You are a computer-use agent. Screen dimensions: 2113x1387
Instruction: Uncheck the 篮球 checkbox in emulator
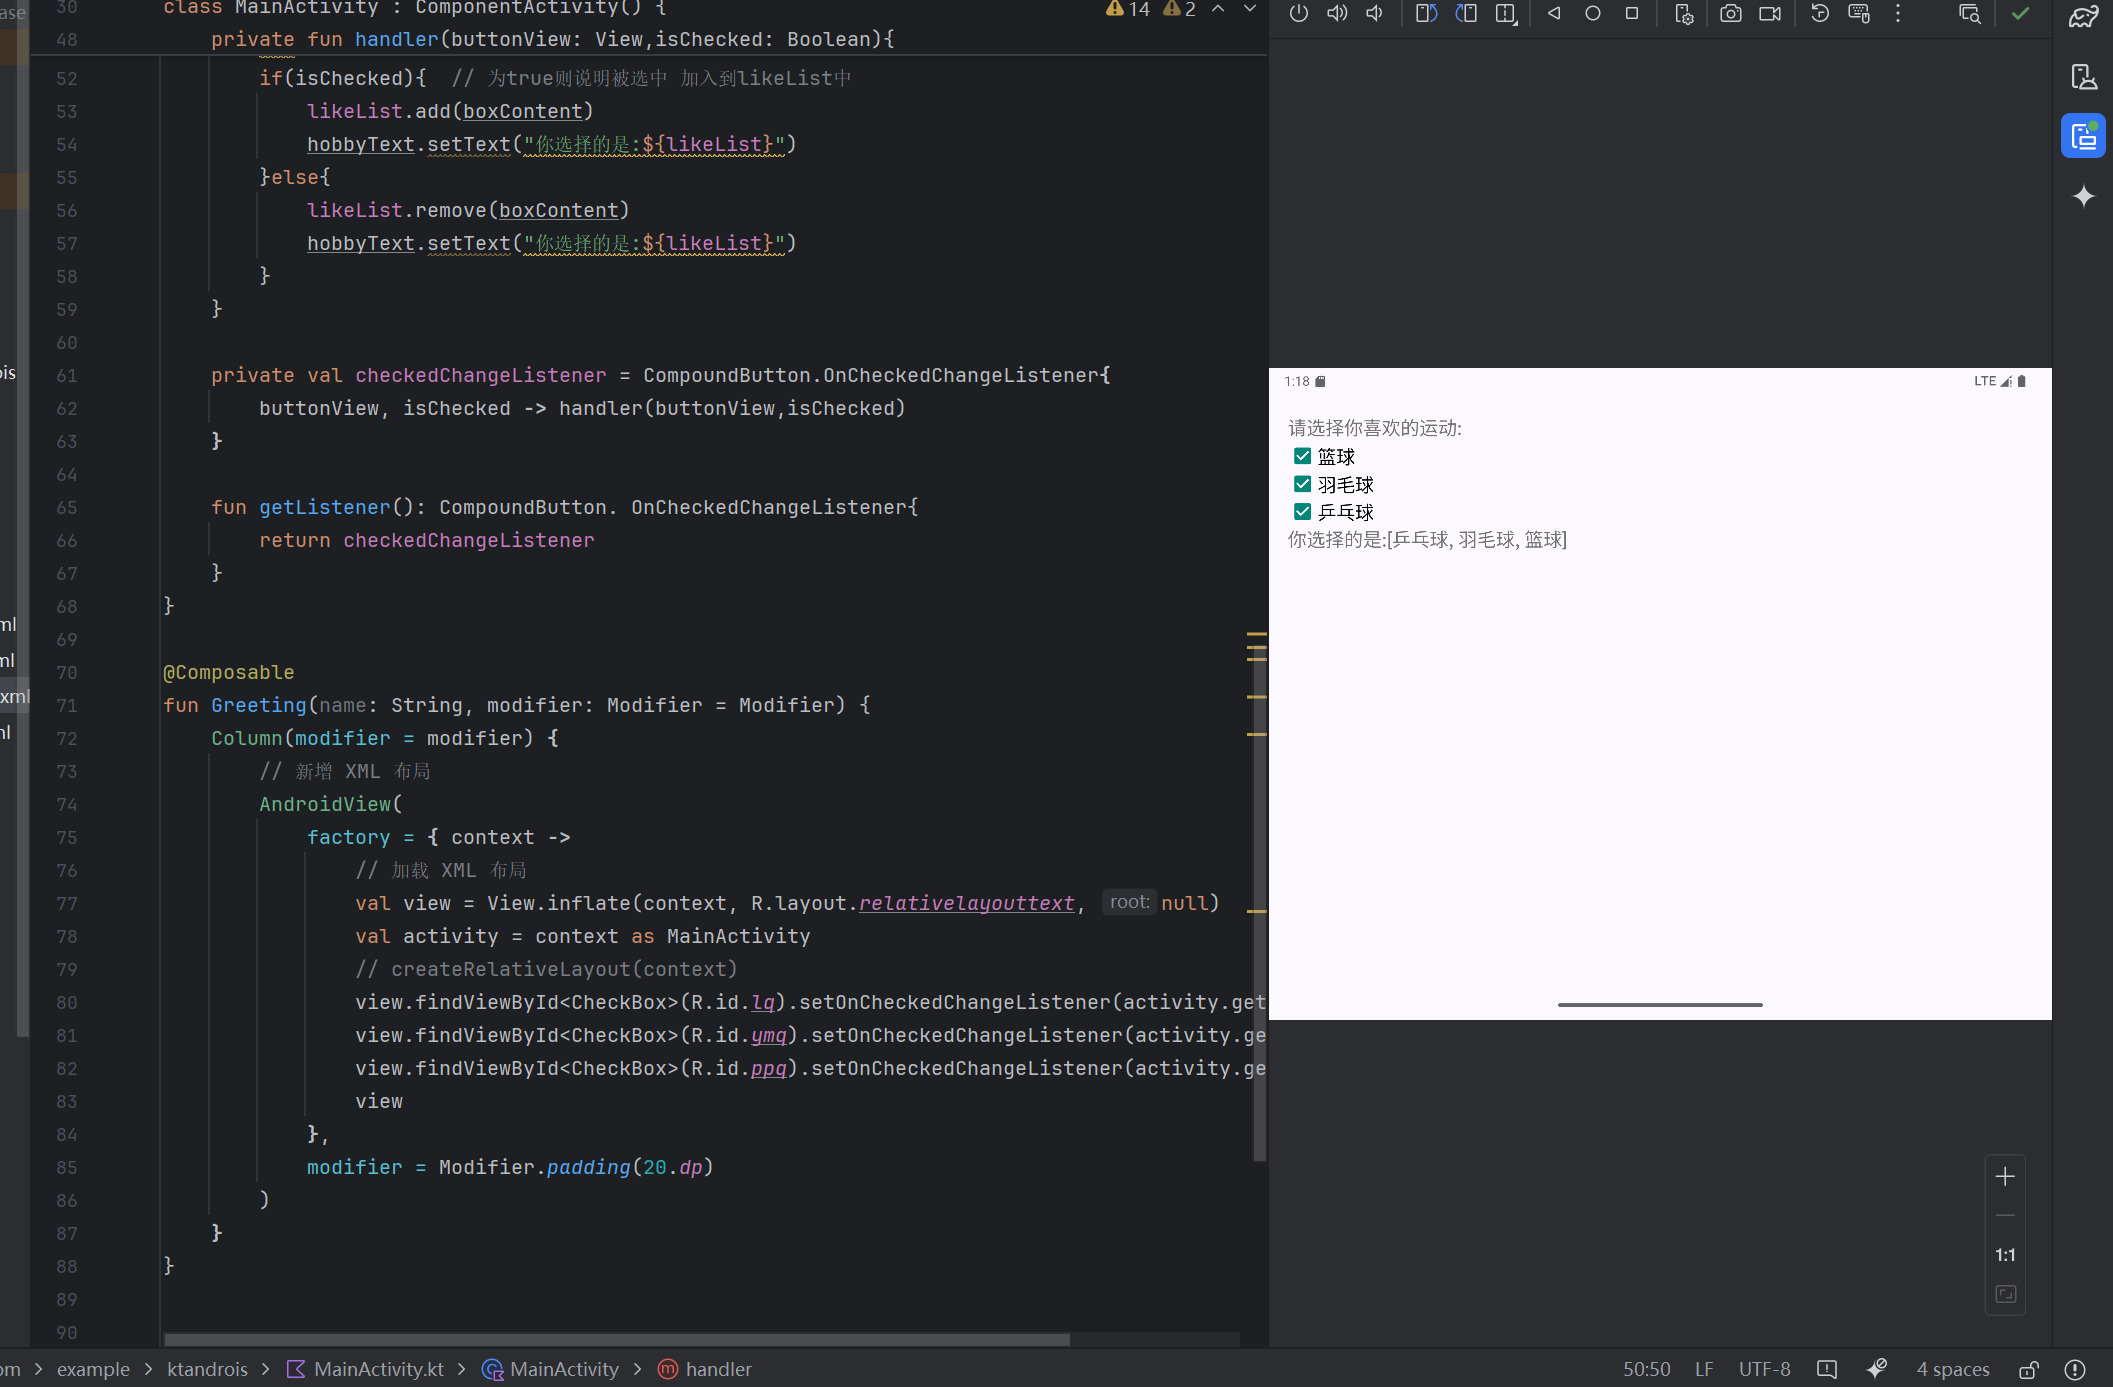pyautogui.click(x=1302, y=456)
